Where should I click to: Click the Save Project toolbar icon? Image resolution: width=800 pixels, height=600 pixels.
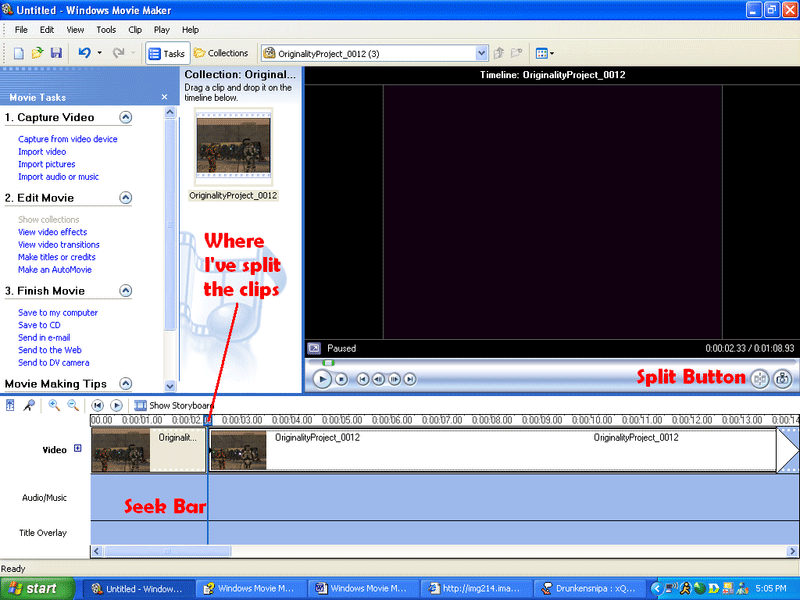point(56,53)
